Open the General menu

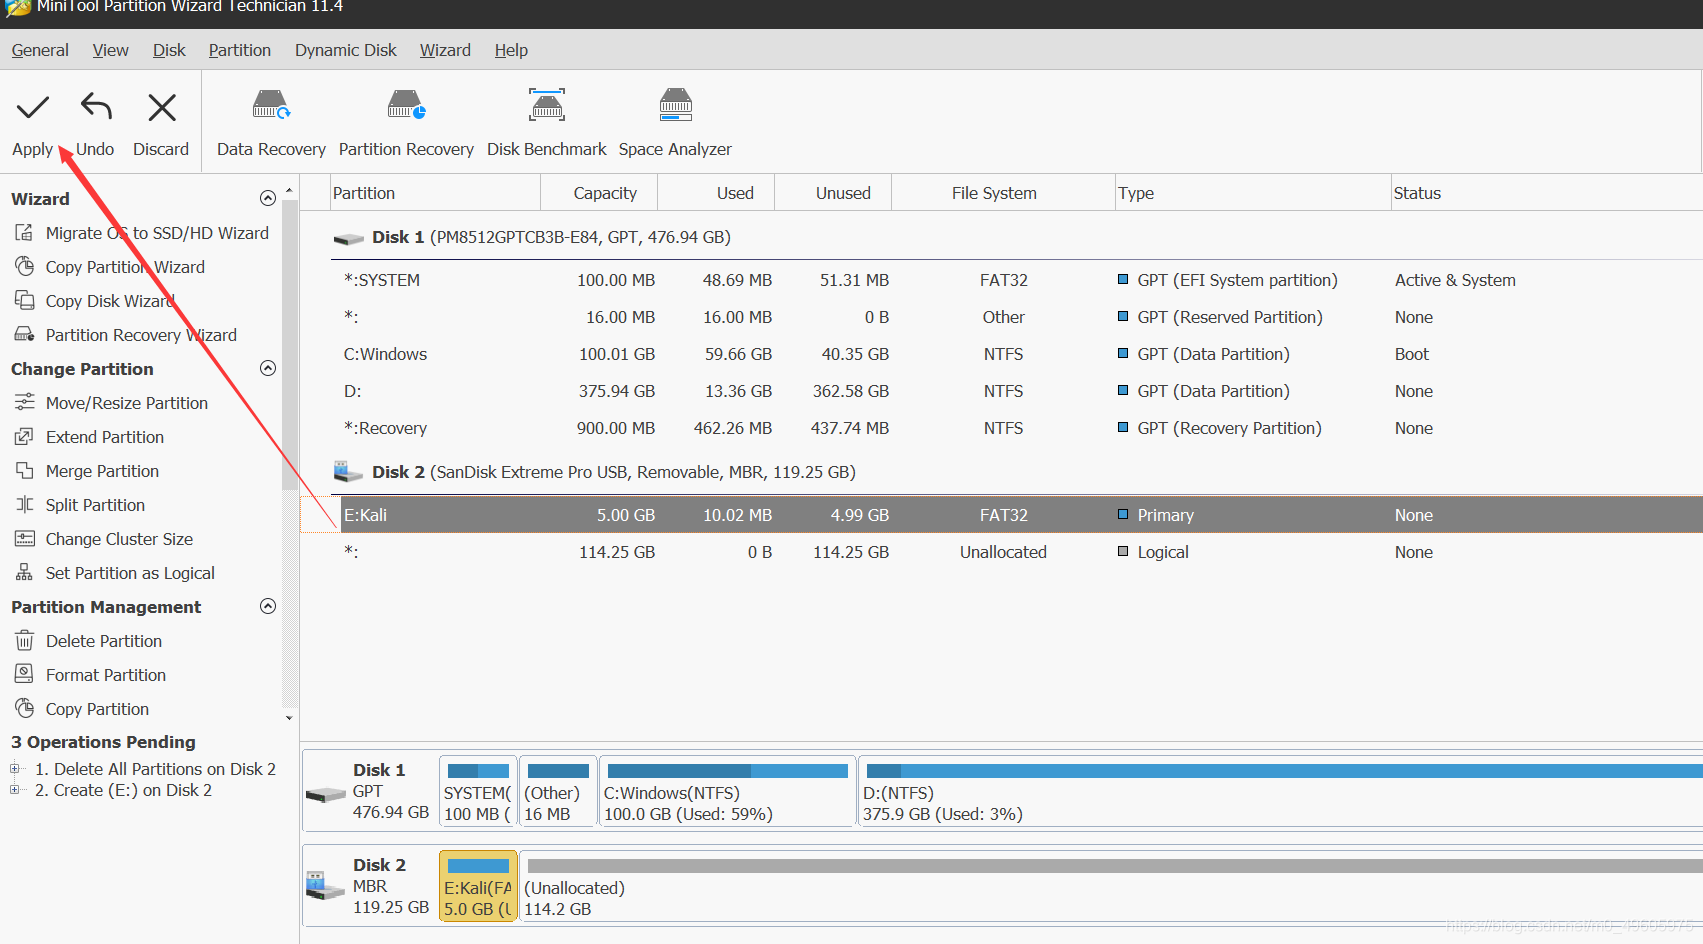(x=40, y=50)
